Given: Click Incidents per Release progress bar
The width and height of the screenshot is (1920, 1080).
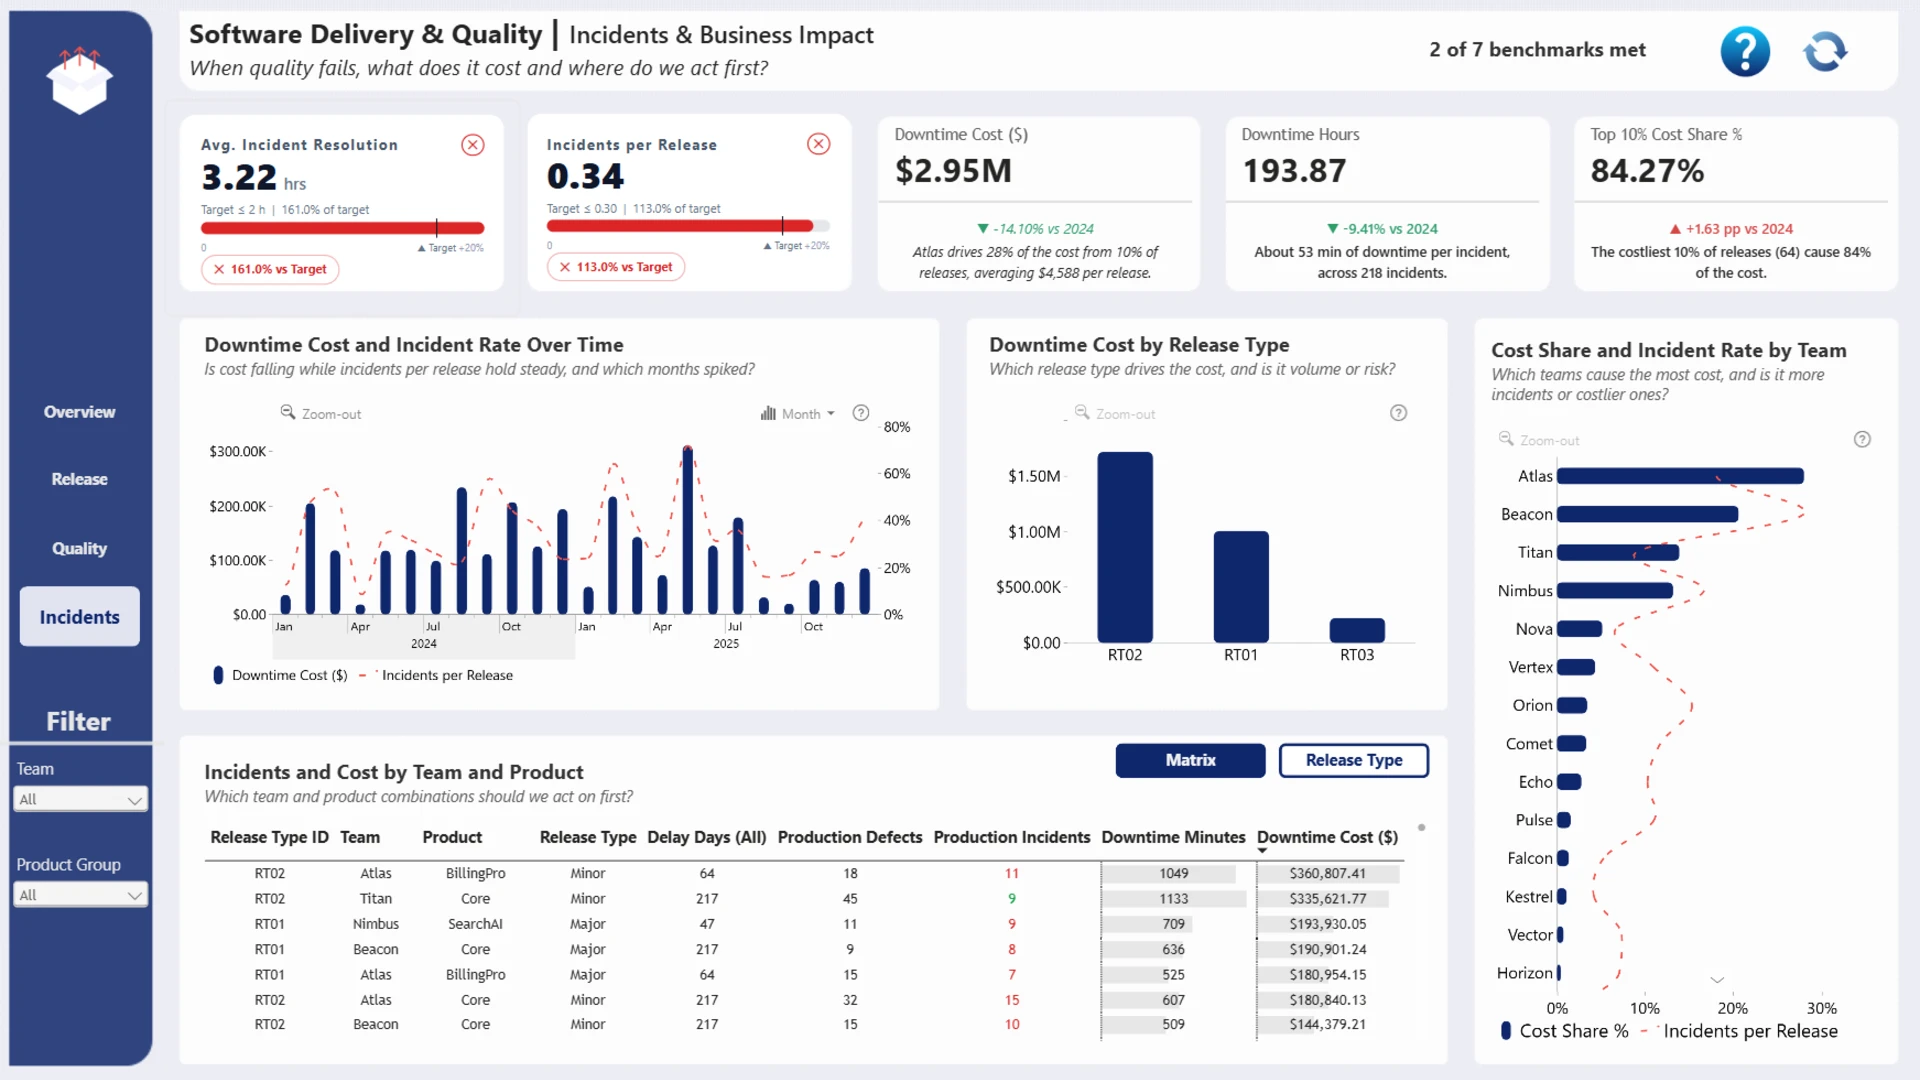Looking at the screenshot, I should click(x=688, y=226).
